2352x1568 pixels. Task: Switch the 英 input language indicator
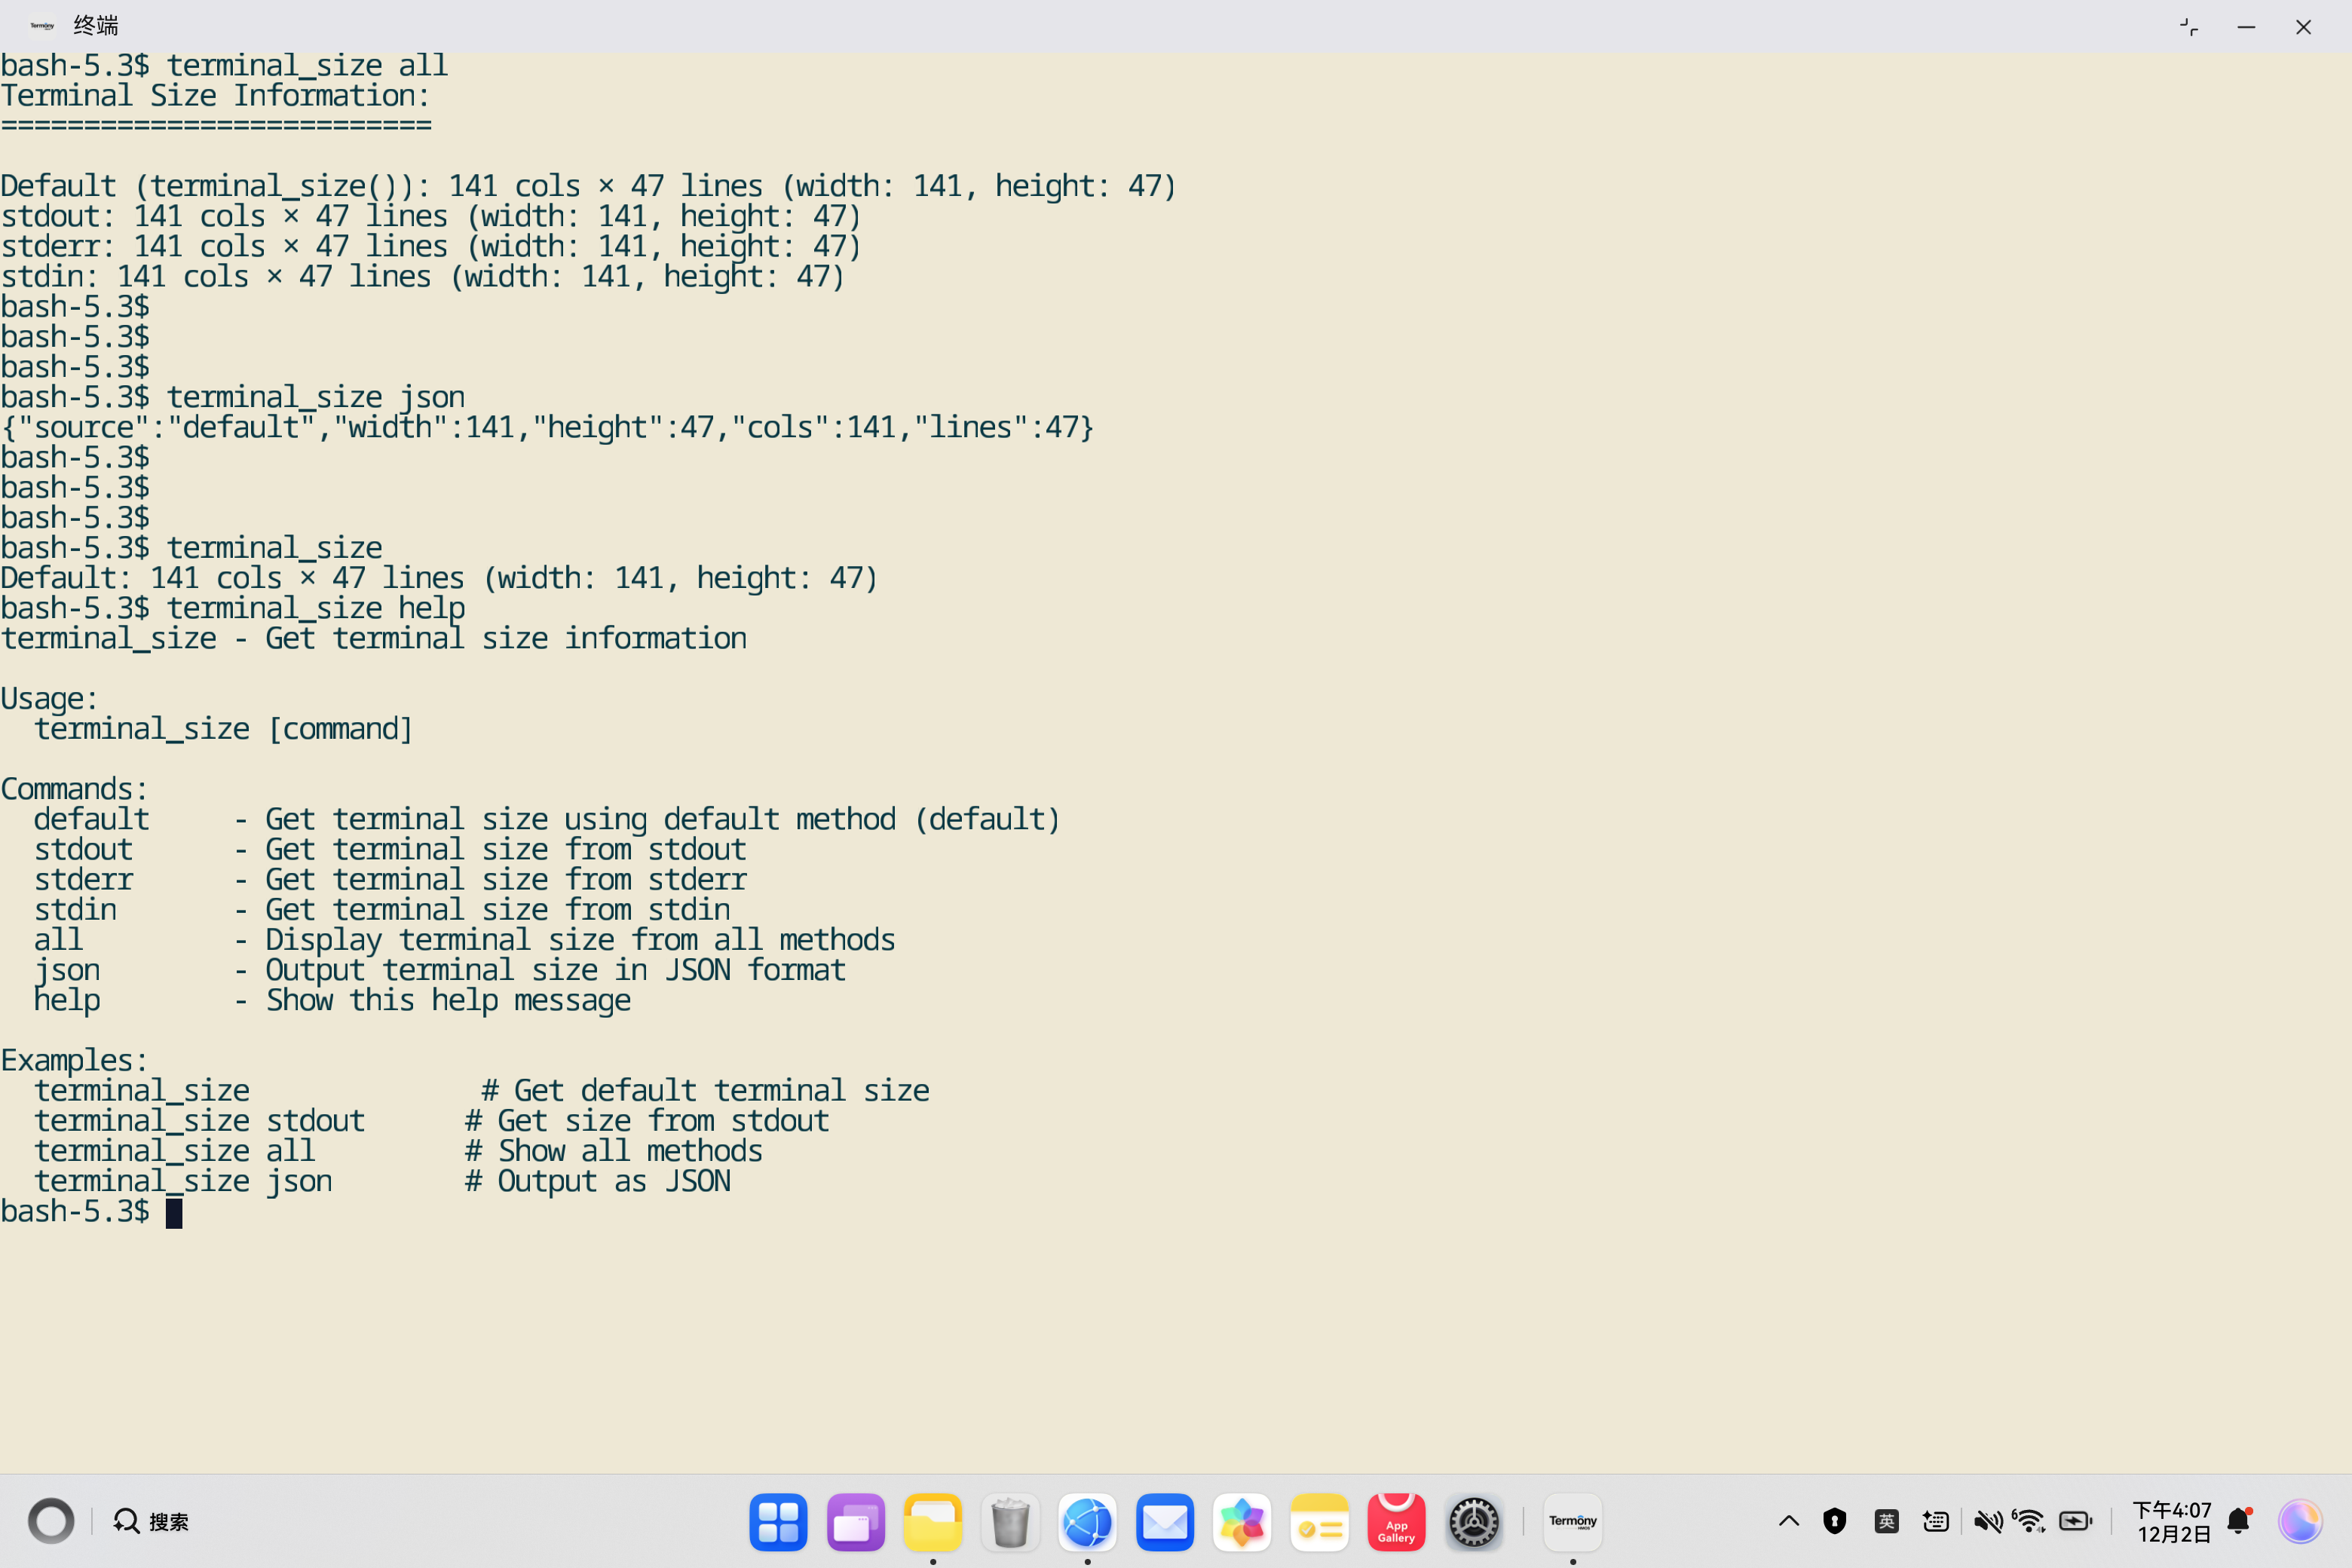[1886, 1521]
